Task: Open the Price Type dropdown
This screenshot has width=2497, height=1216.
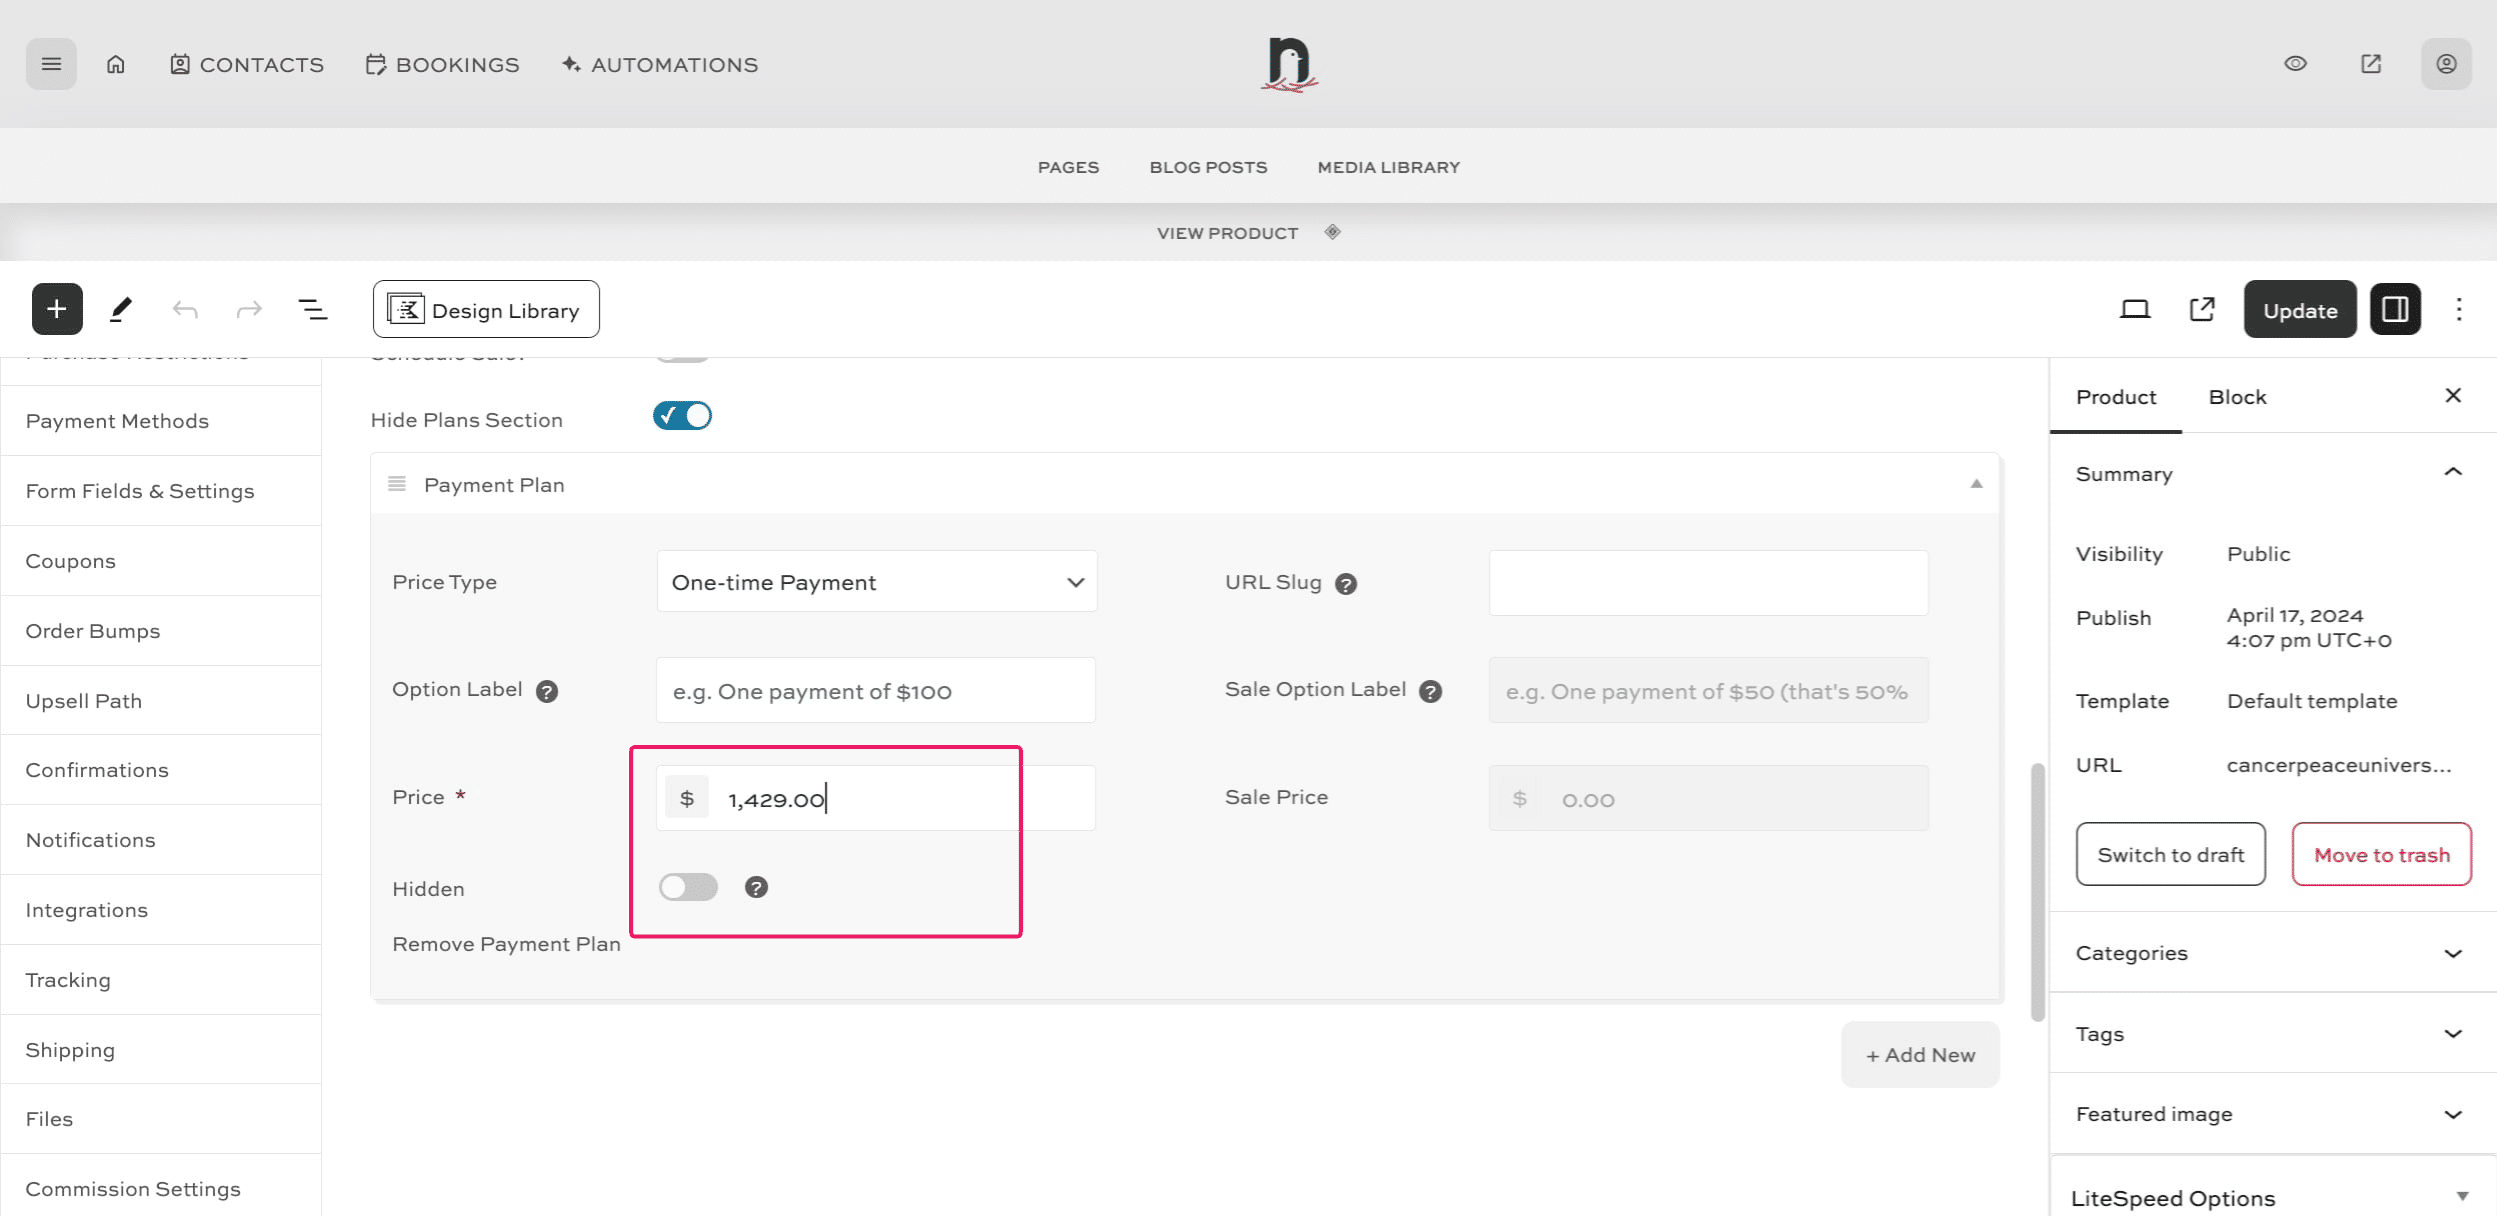Action: pyautogui.click(x=876, y=582)
